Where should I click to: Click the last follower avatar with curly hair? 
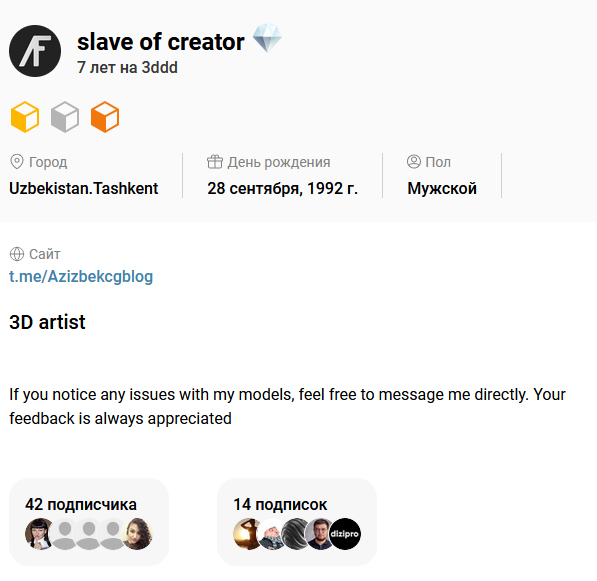pyautogui.click(x=137, y=534)
